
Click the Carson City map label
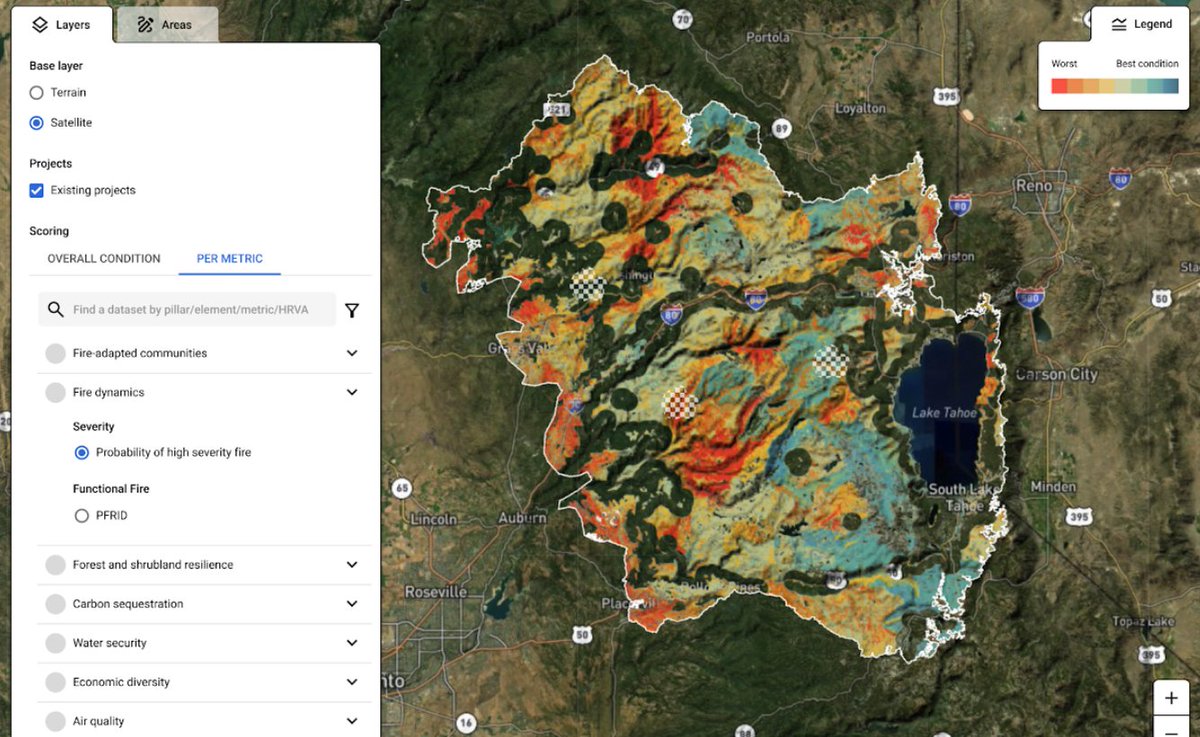(1056, 375)
